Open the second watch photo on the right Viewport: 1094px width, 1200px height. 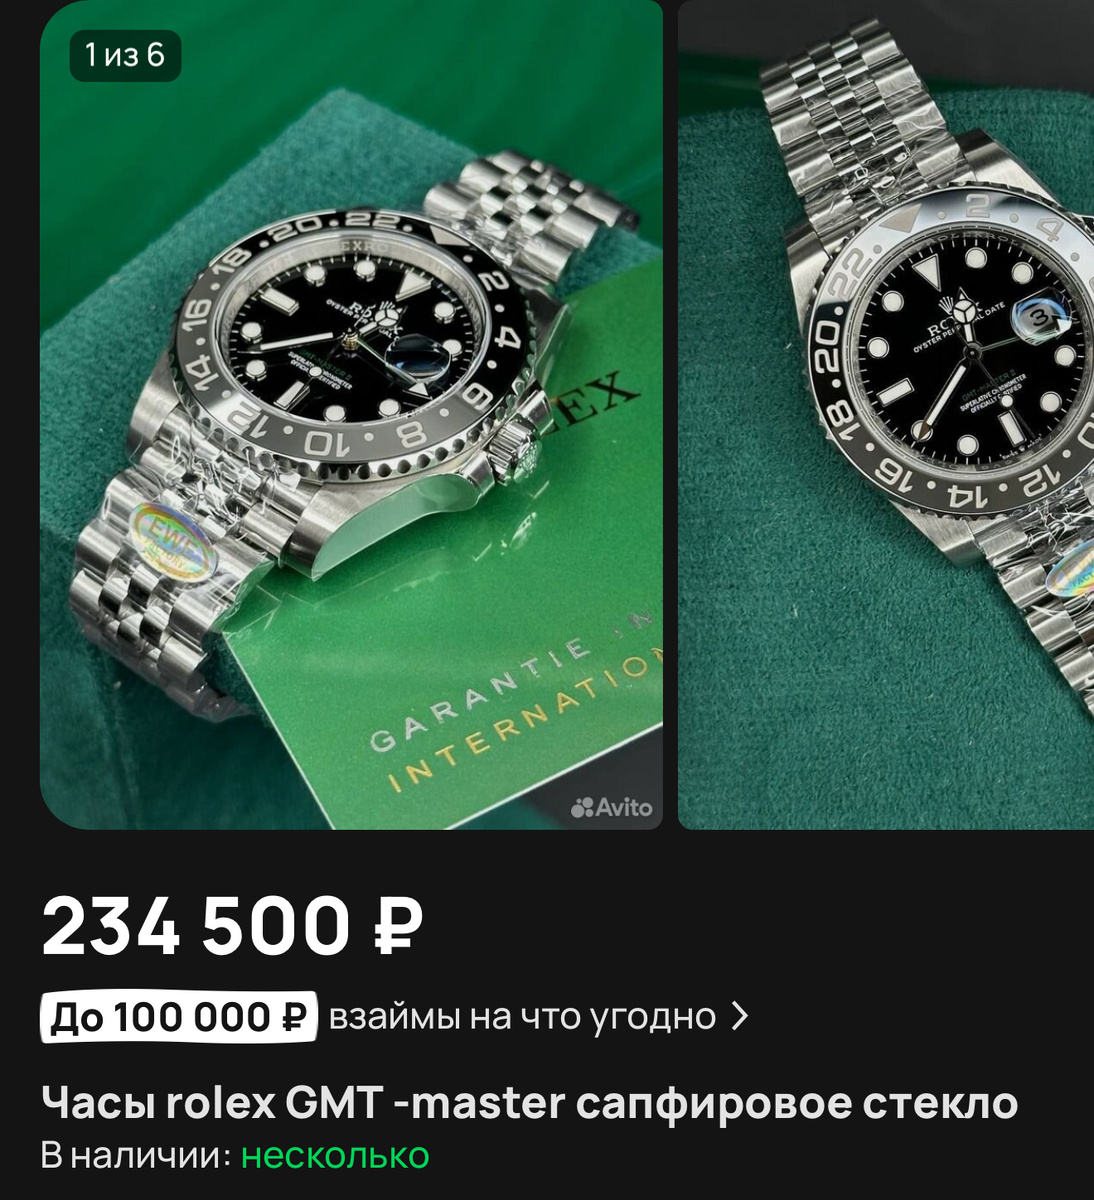(886, 414)
